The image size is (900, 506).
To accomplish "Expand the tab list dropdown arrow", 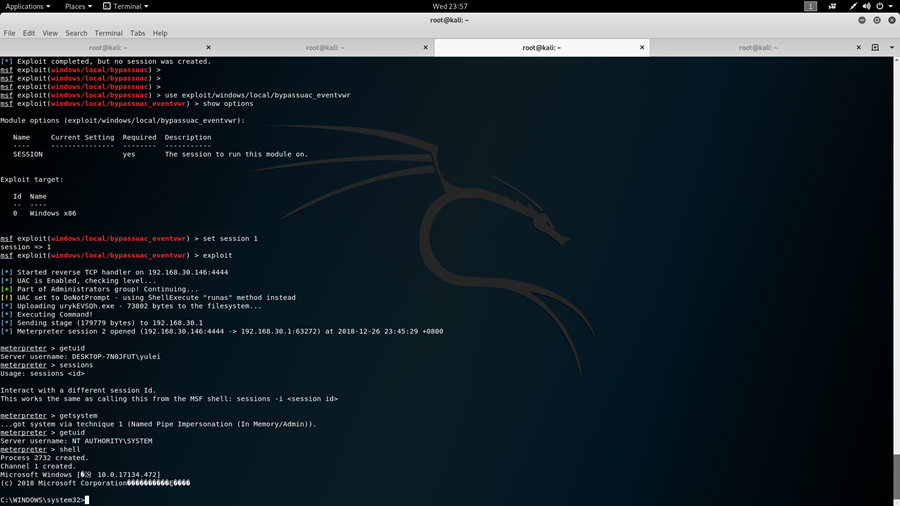I will click(x=891, y=48).
